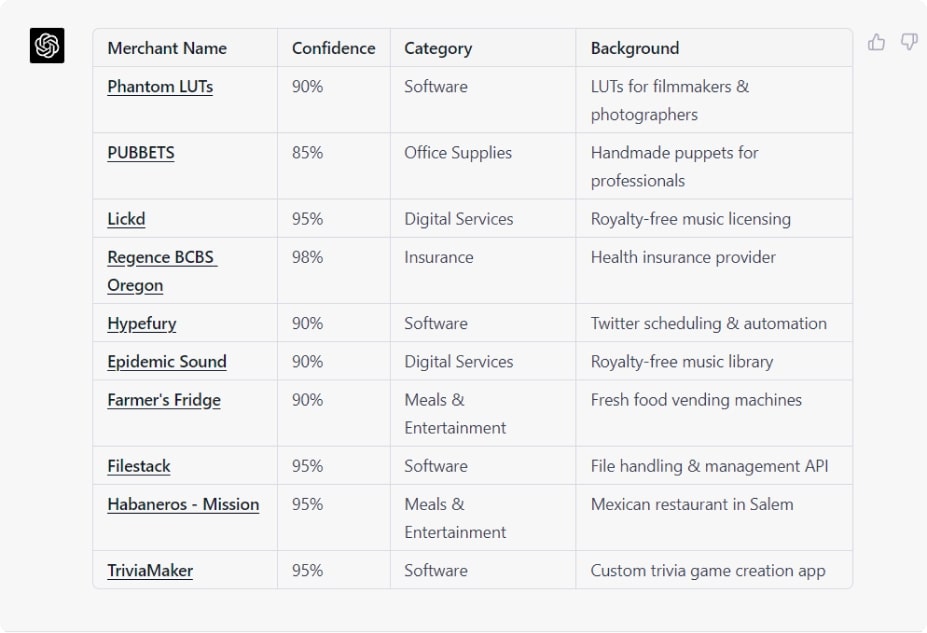
Task: Visit the Hypefury link
Action: pyautogui.click(x=142, y=324)
